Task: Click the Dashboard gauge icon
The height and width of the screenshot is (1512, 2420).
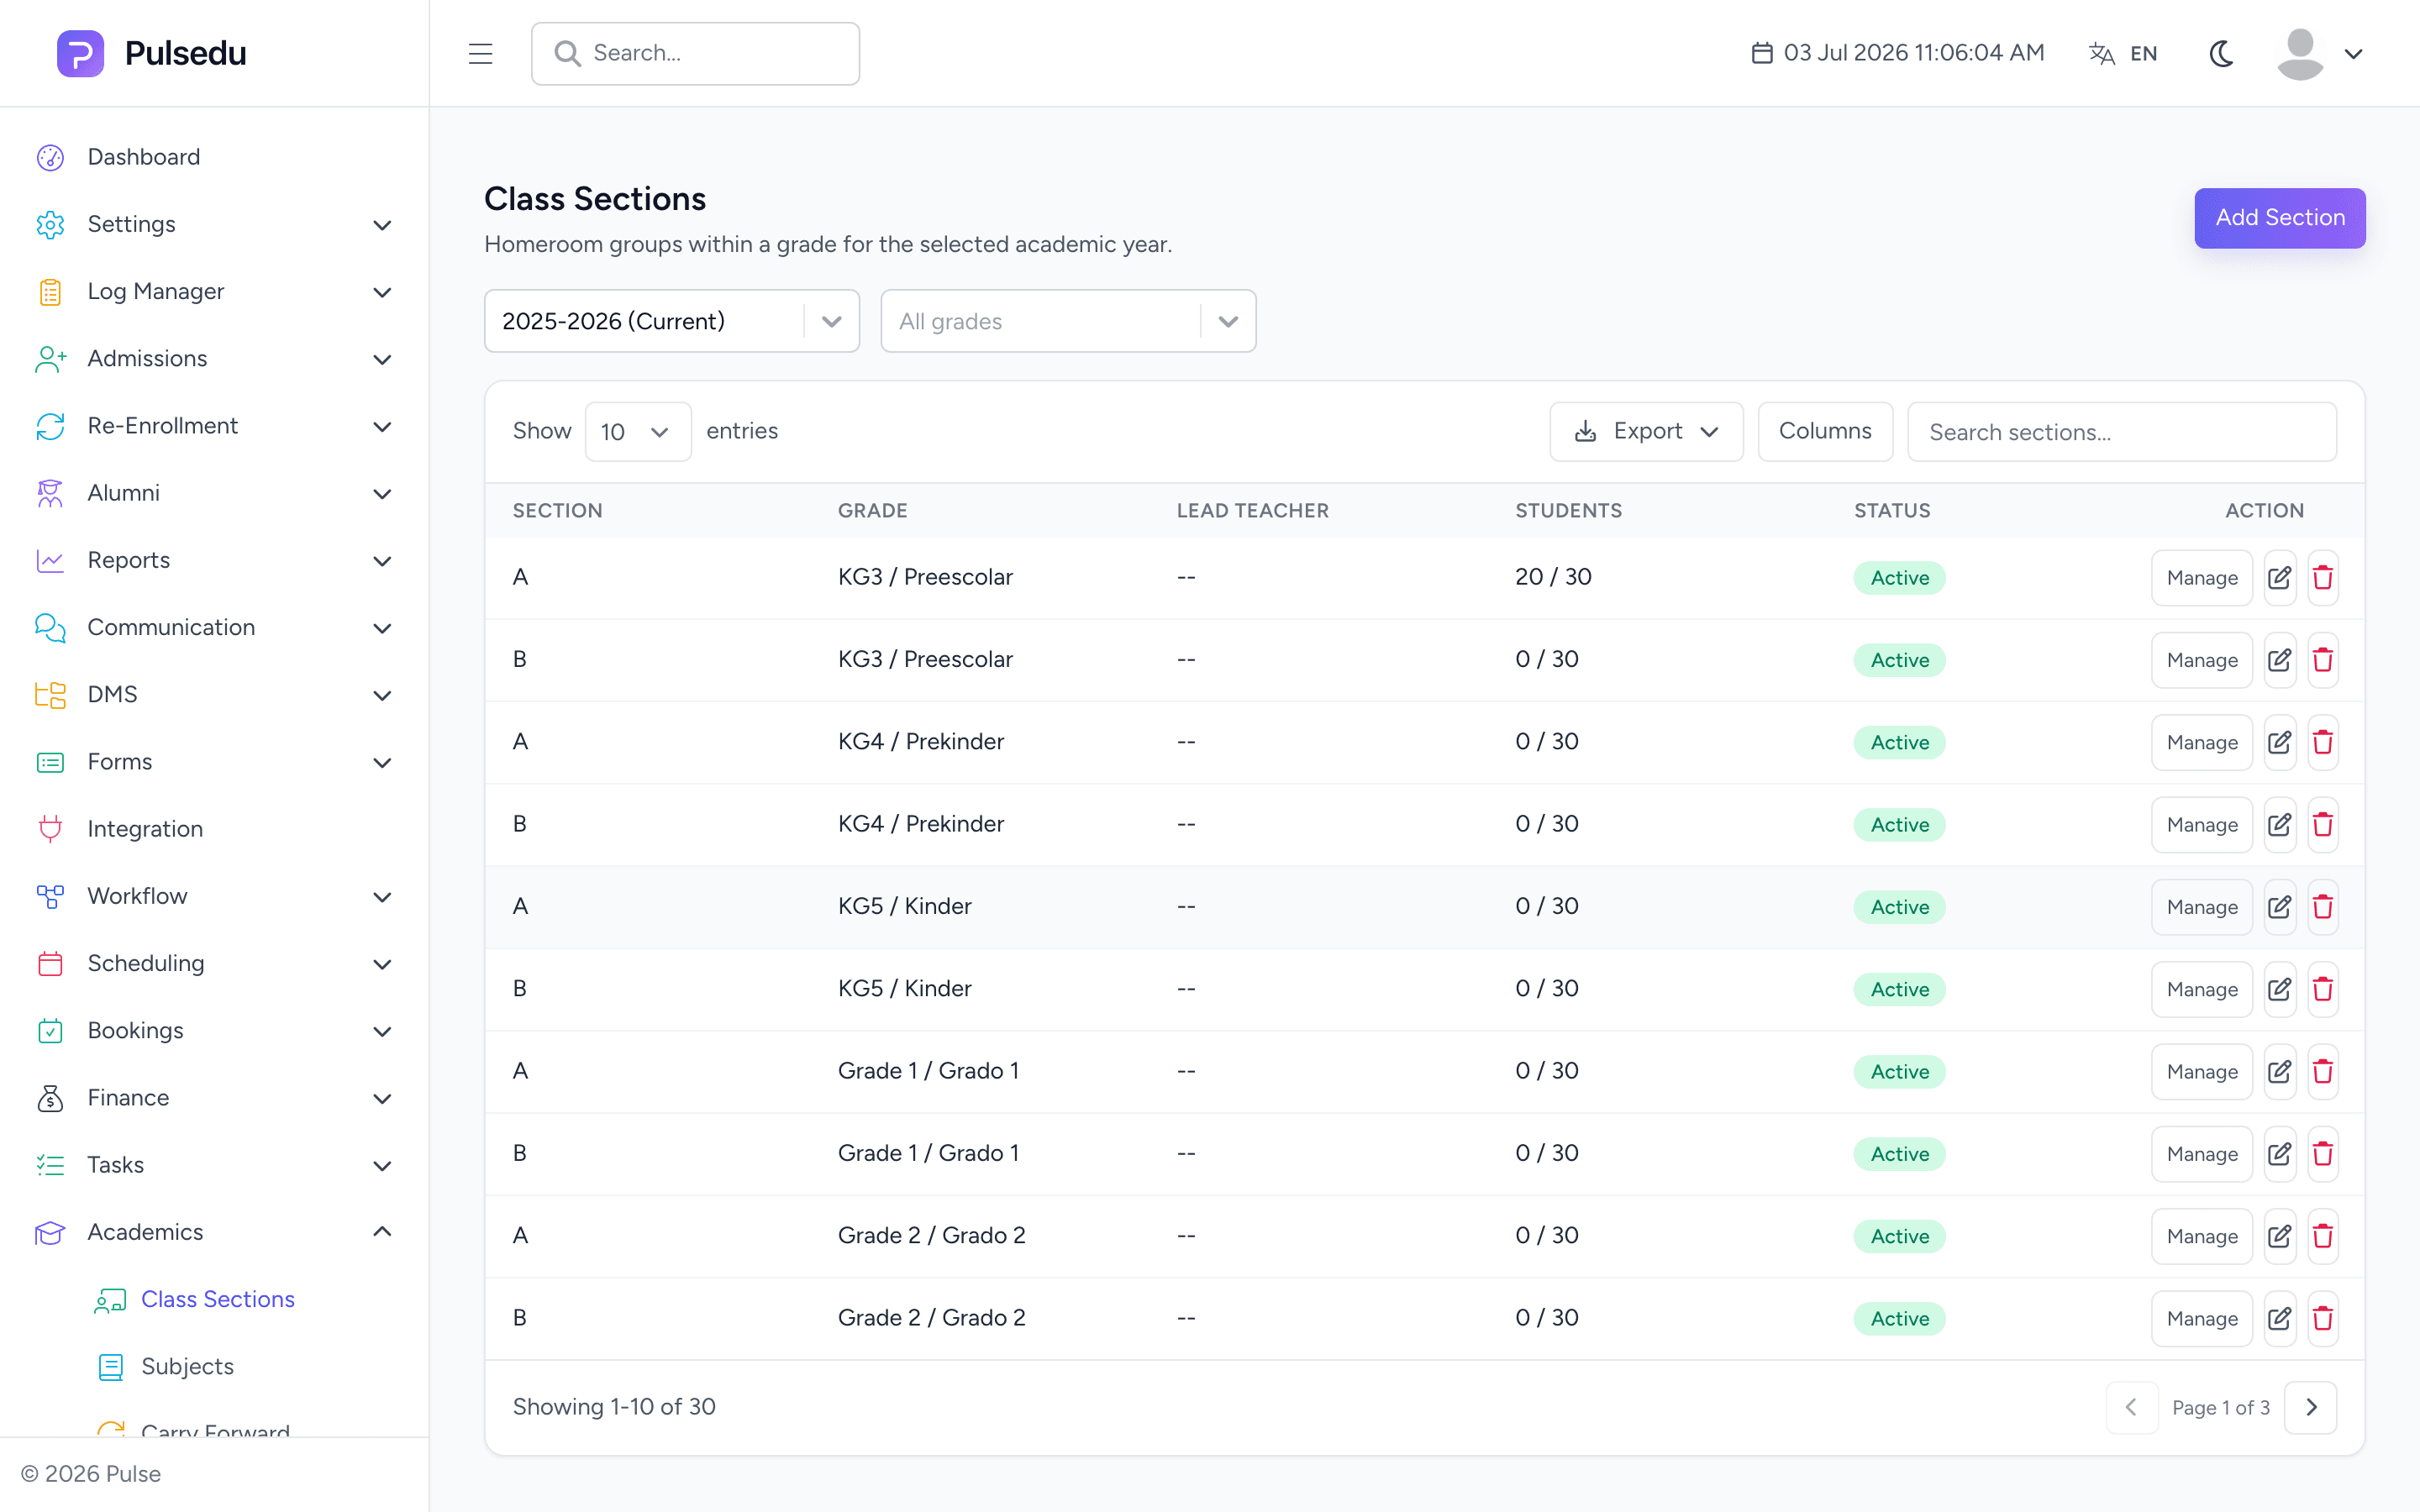Action: click(x=50, y=157)
